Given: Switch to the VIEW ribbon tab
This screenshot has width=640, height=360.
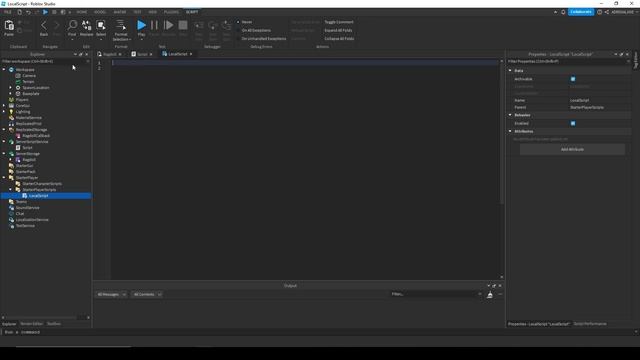Looking at the screenshot, I should (x=153, y=12).
